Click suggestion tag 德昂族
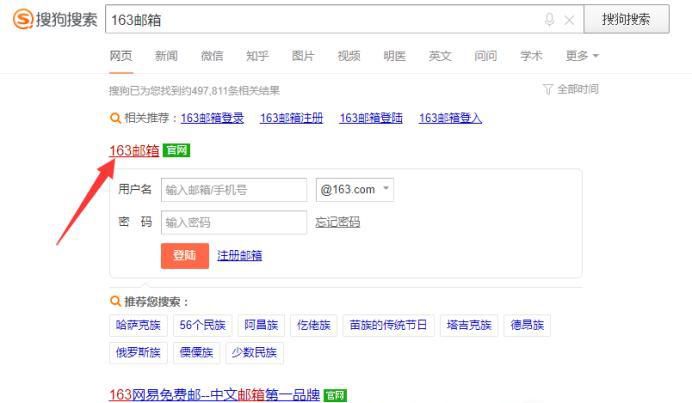The height and width of the screenshot is (403, 692). click(527, 325)
